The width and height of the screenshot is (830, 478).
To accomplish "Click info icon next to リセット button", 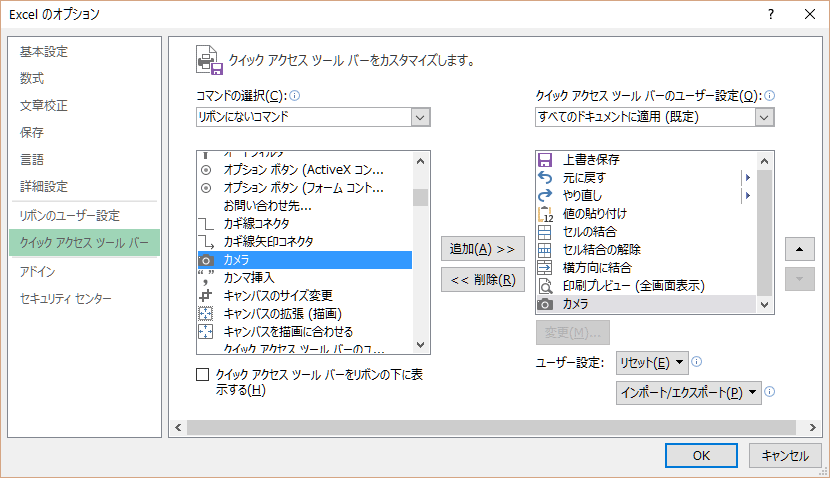I will click(x=697, y=362).
